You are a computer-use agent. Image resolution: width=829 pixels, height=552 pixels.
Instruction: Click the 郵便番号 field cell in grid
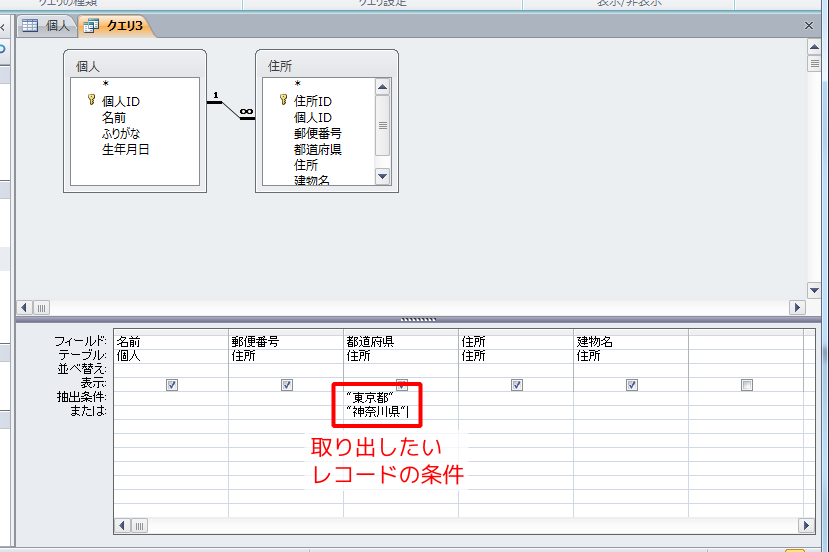pyautogui.click(x=286, y=342)
